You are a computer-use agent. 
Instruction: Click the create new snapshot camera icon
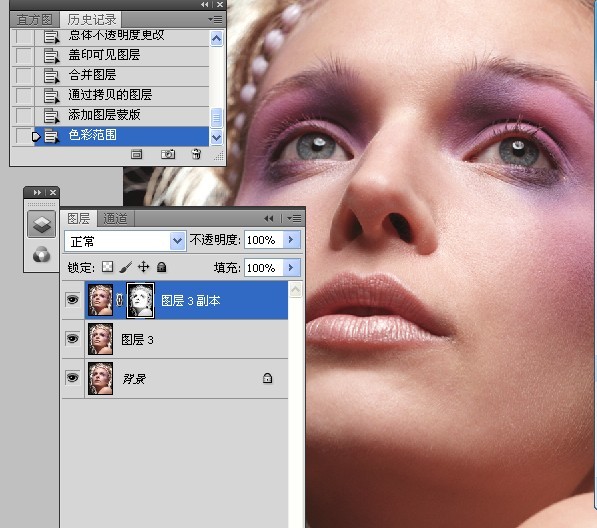pyautogui.click(x=168, y=154)
